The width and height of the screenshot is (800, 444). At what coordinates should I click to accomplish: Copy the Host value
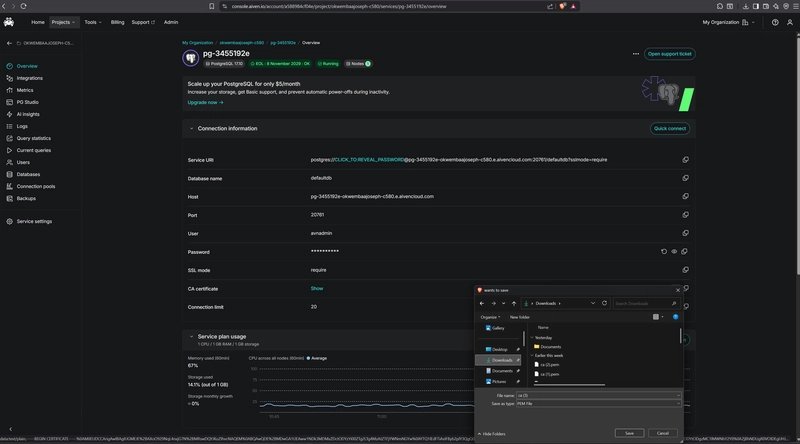(685, 196)
